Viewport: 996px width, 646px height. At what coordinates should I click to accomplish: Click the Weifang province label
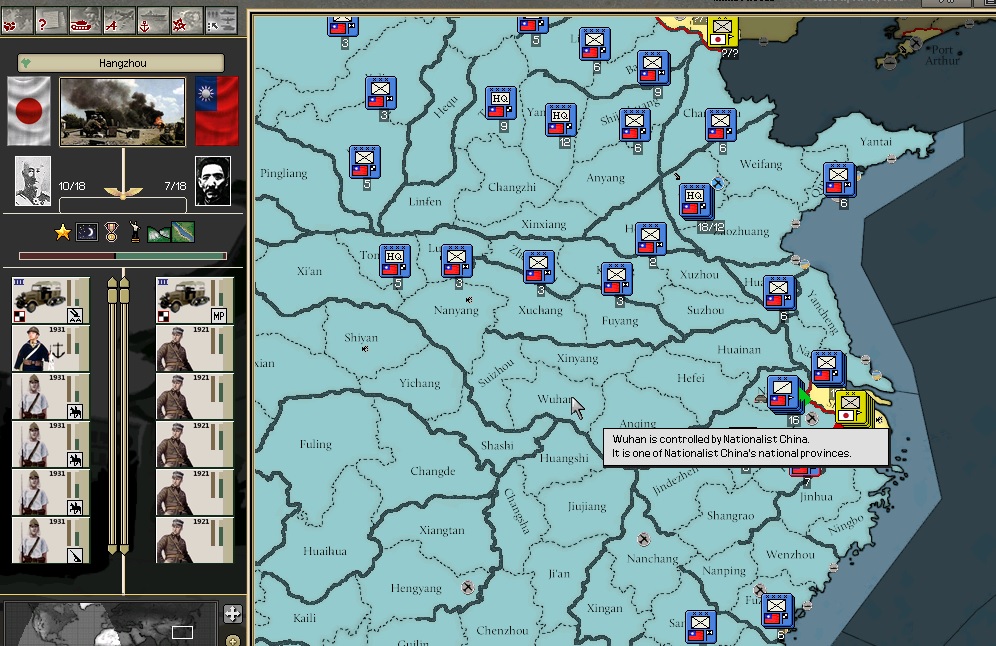760,165
